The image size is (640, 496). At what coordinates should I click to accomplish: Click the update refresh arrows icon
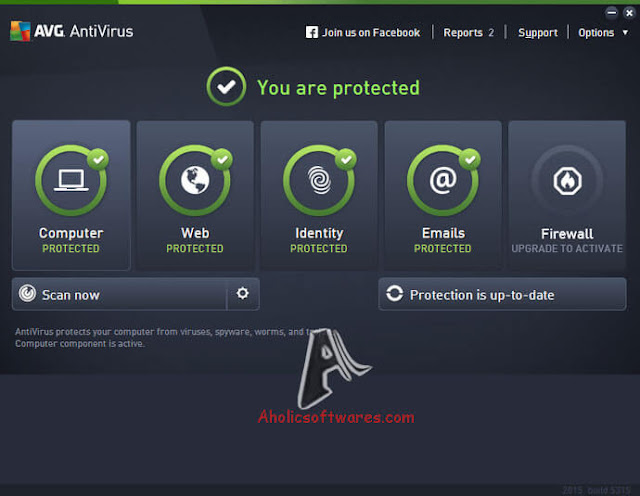(x=395, y=294)
